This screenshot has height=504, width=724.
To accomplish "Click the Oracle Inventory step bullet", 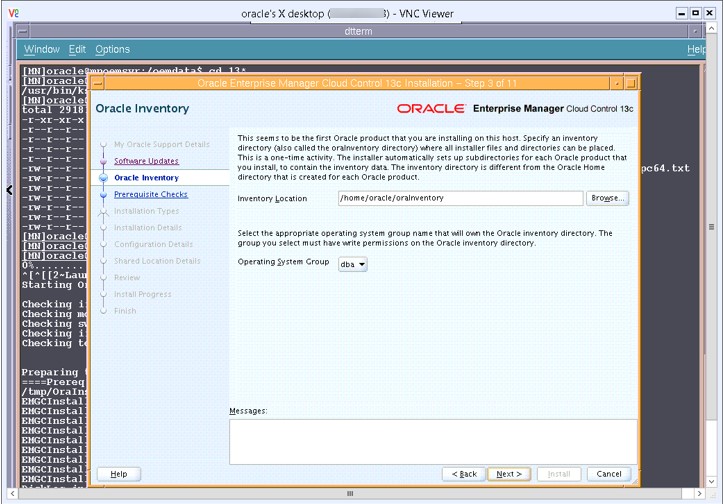I will (x=103, y=178).
